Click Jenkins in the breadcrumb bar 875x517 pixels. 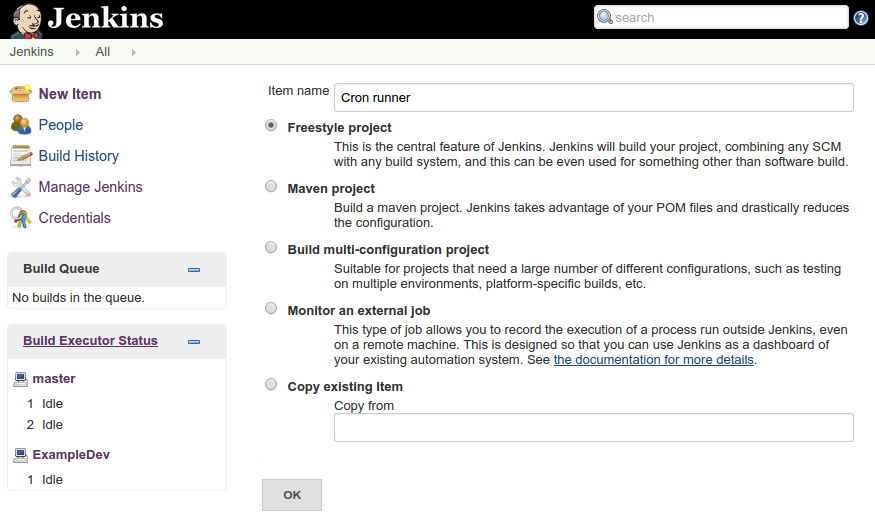click(x=32, y=52)
